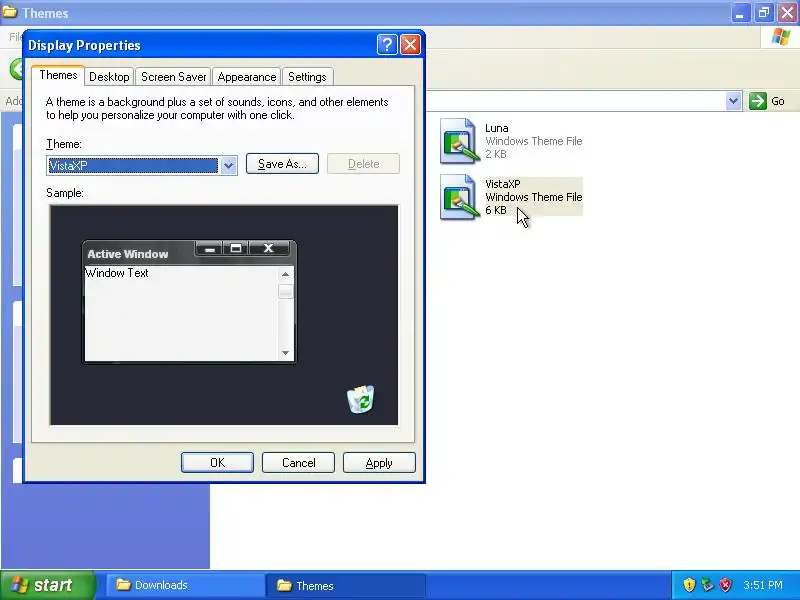Image resolution: width=800 pixels, height=600 pixels.
Task: Open the red shield alert tray icon
Action: 726,585
